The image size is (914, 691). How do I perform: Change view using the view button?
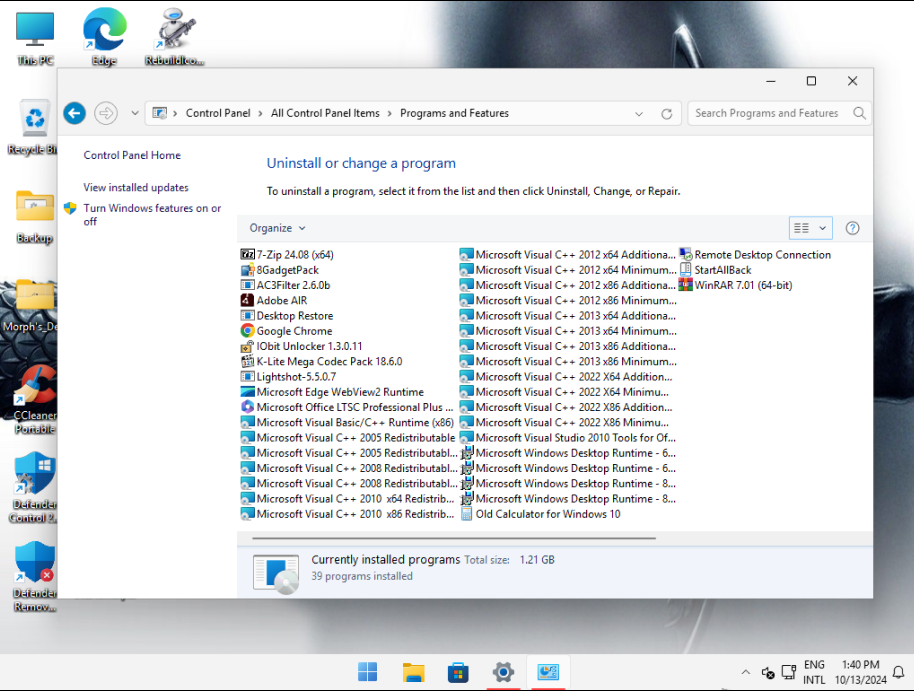[x=801, y=228]
